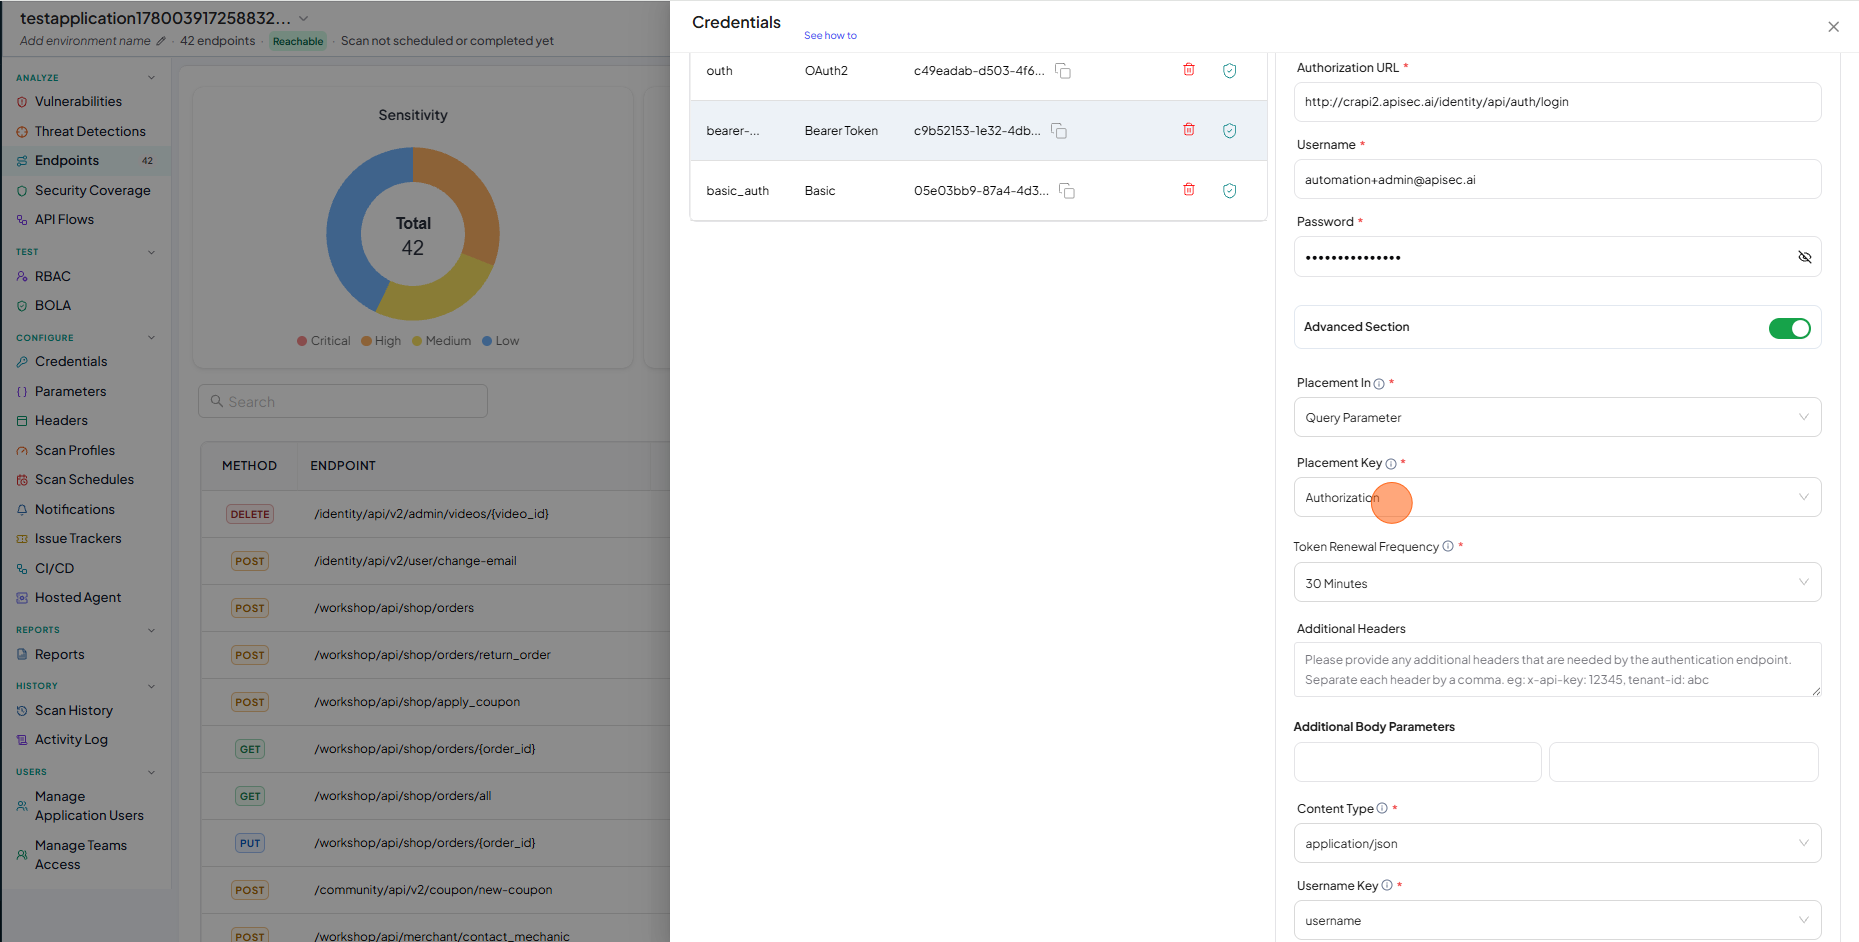Open Scan Schedules

84,480
